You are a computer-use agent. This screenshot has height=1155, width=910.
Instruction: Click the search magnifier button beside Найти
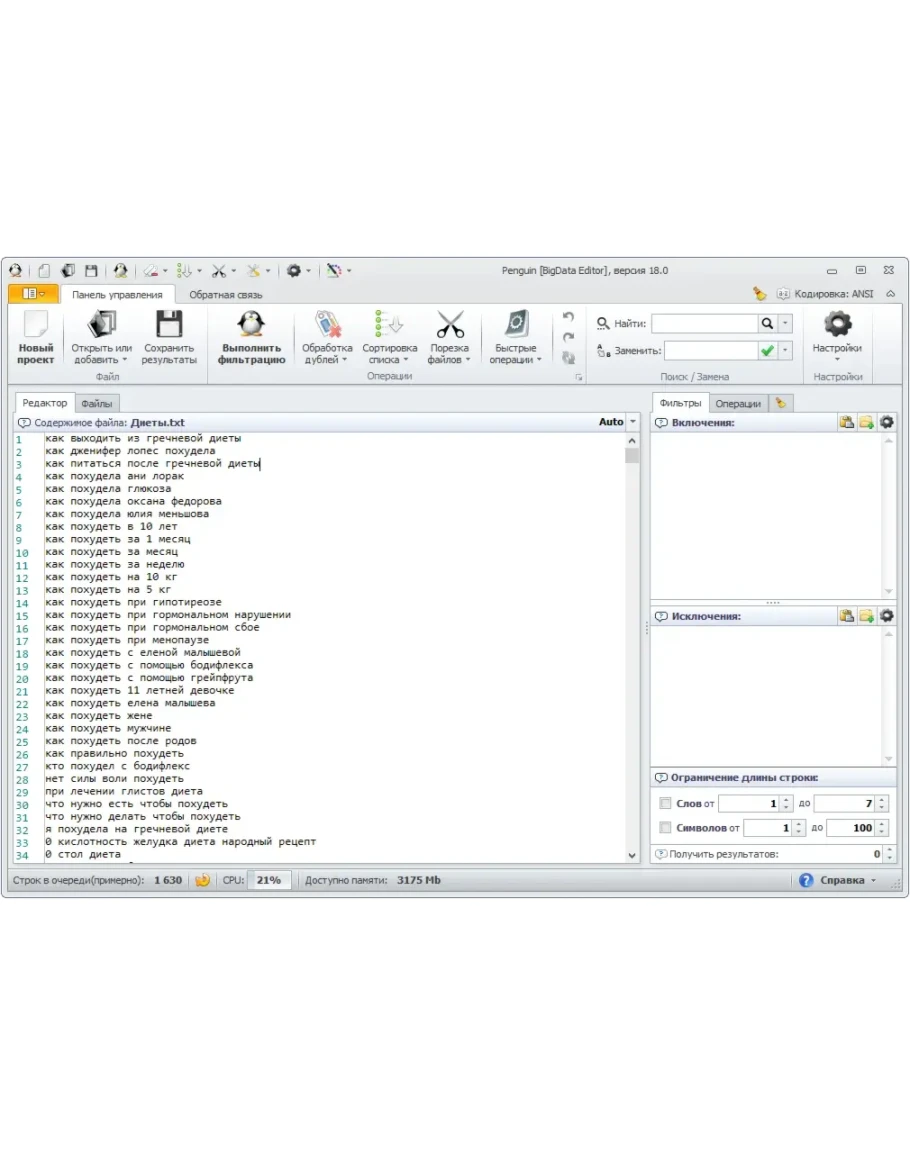(x=766, y=324)
